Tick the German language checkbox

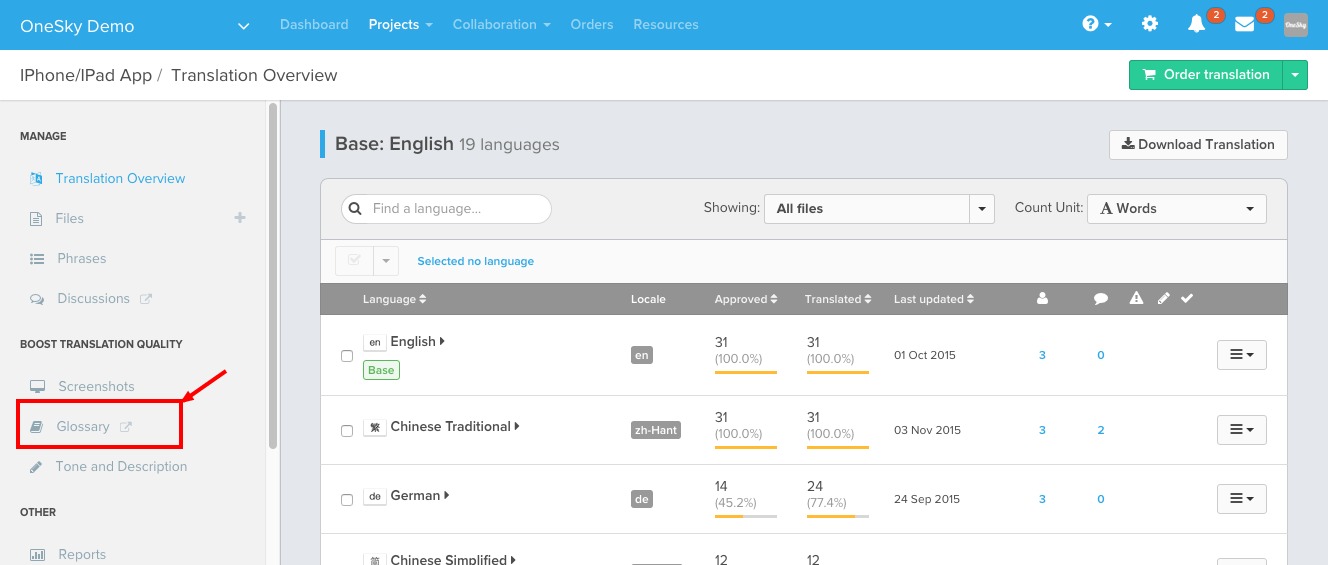pos(347,500)
